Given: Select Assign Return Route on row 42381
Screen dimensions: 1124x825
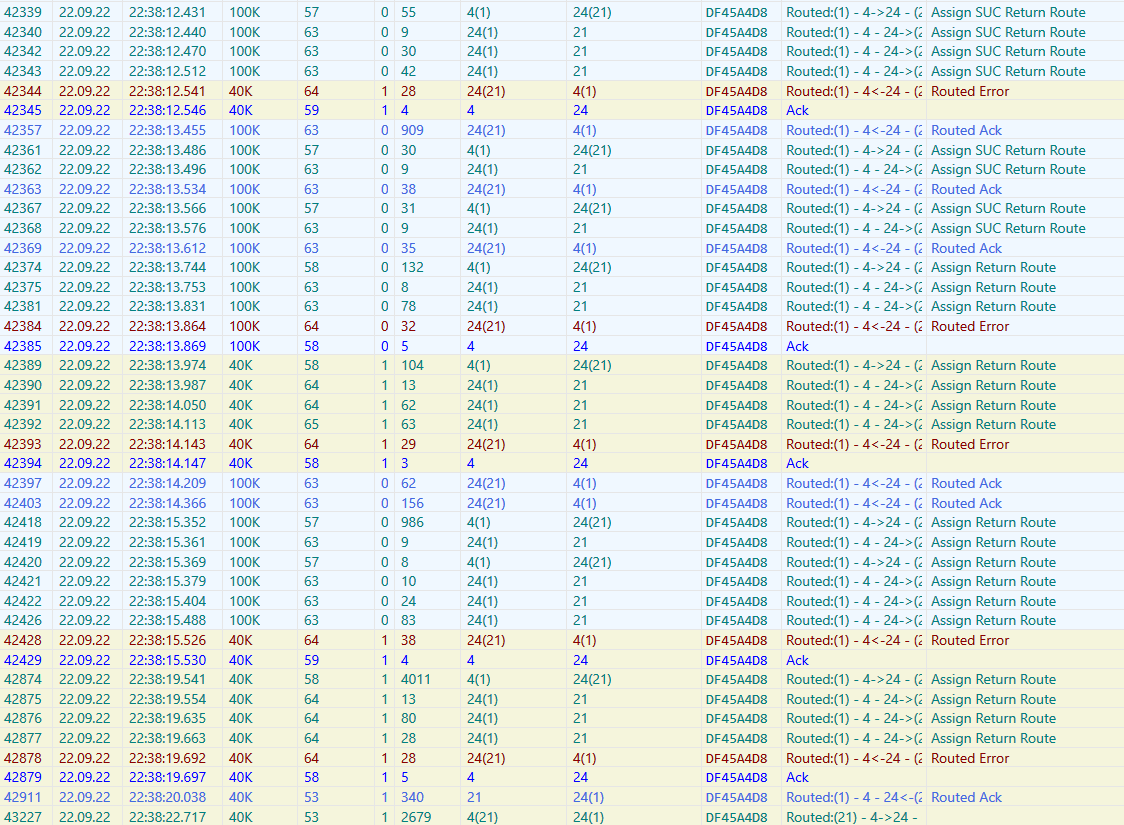Looking at the screenshot, I should click(x=994, y=306).
